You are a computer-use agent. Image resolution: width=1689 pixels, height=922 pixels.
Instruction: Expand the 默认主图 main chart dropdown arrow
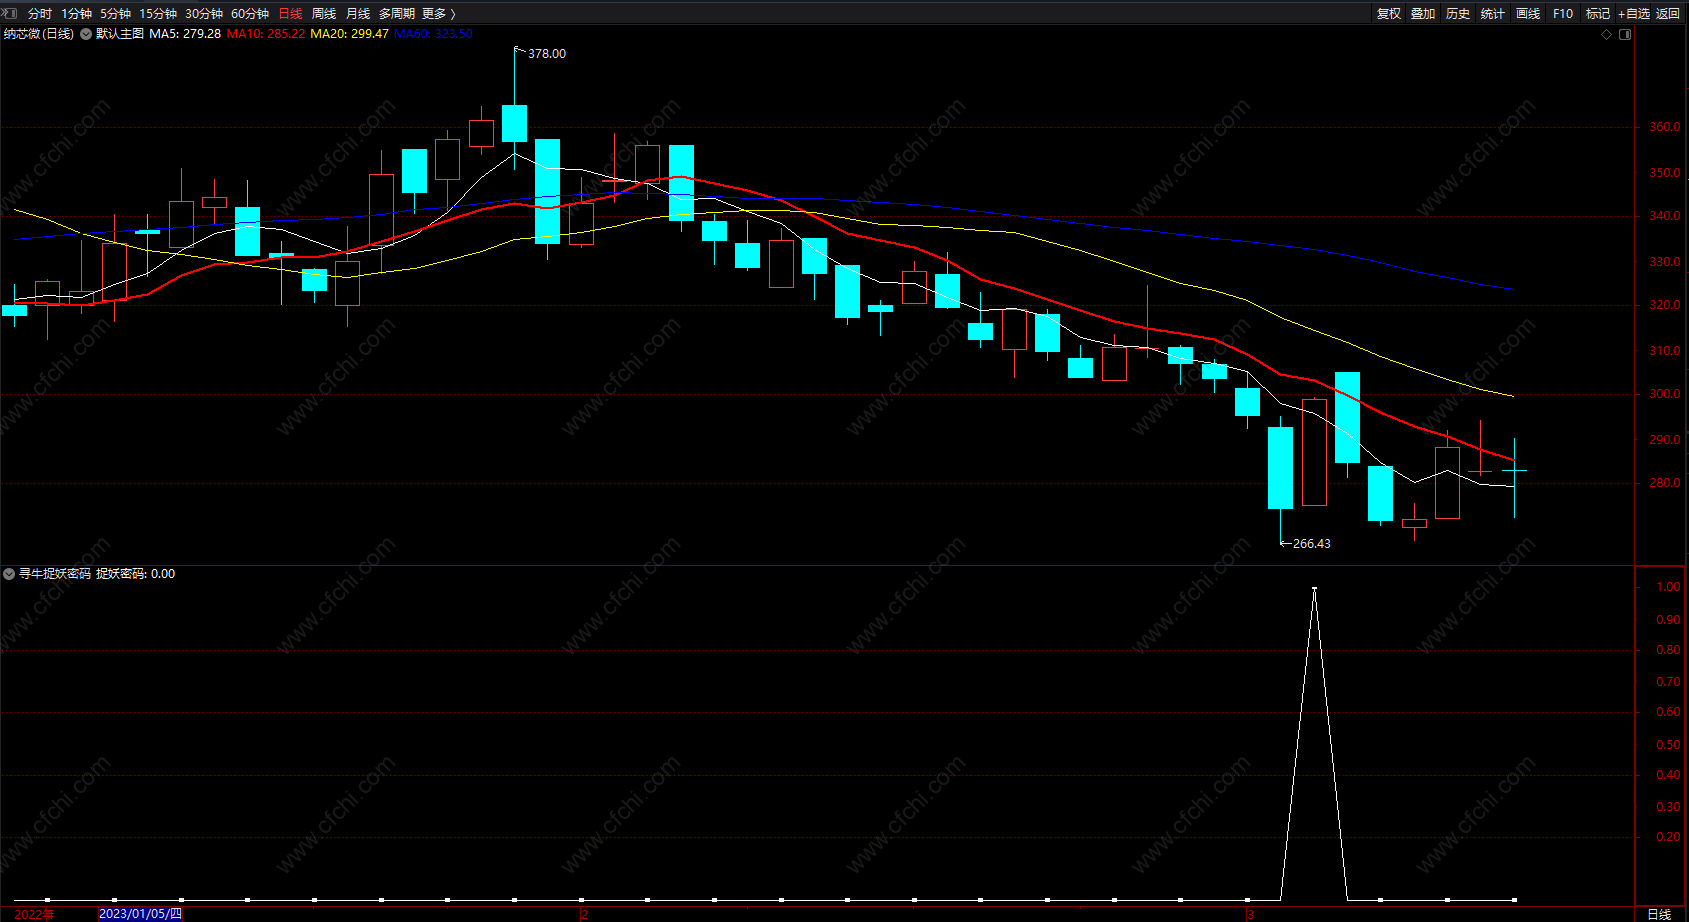coord(86,34)
